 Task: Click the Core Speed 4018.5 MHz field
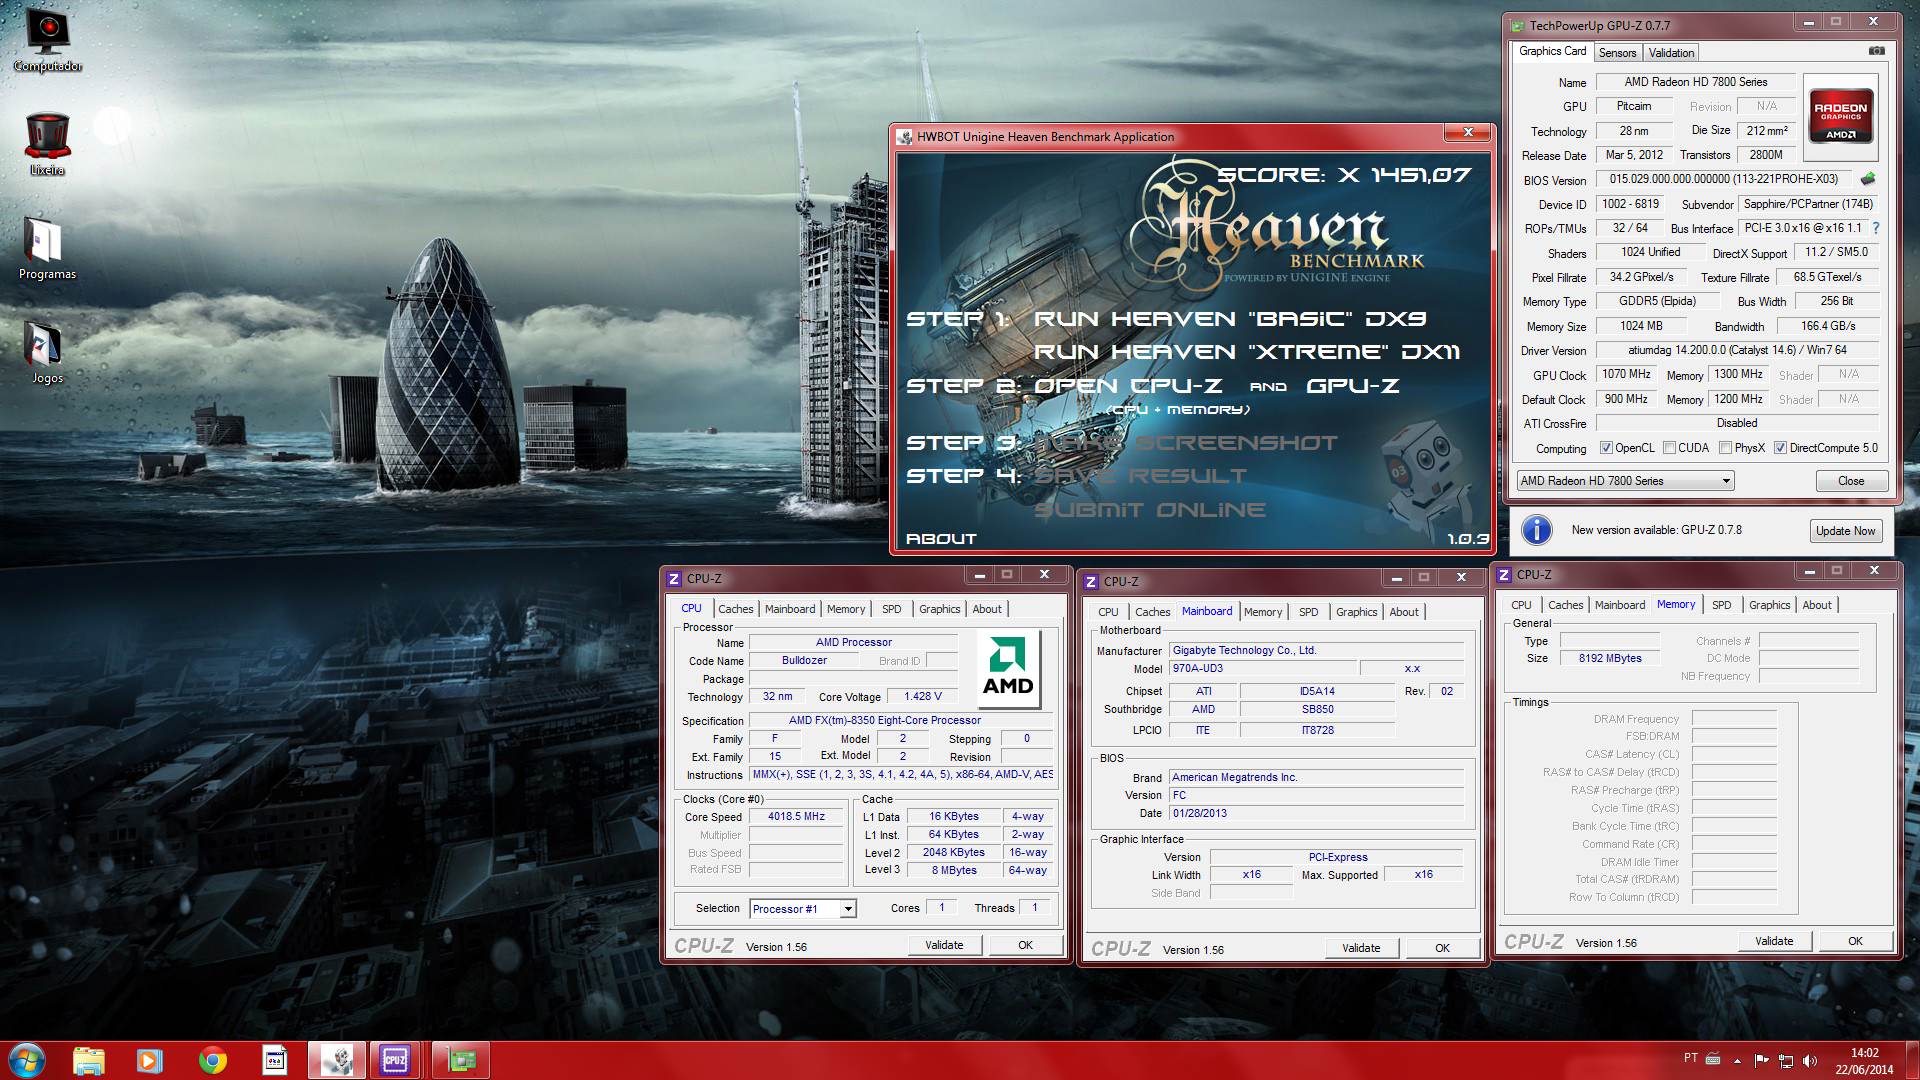[x=796, y=817]
